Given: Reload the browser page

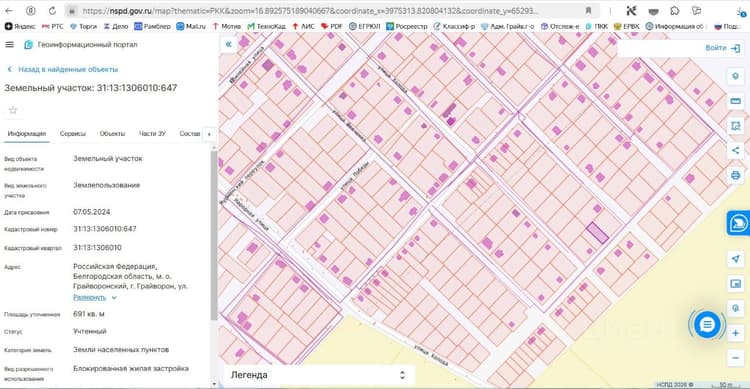Looking at the screenshot, I should click(x=52, y=11).
